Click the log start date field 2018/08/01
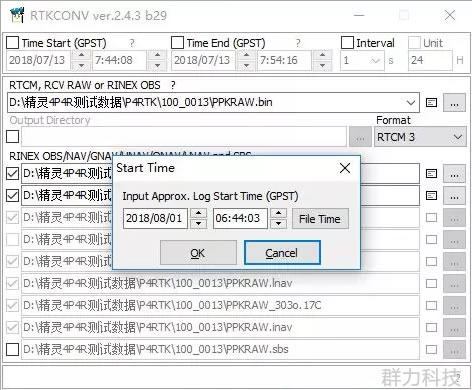472x390 pixels. [155, 219]
